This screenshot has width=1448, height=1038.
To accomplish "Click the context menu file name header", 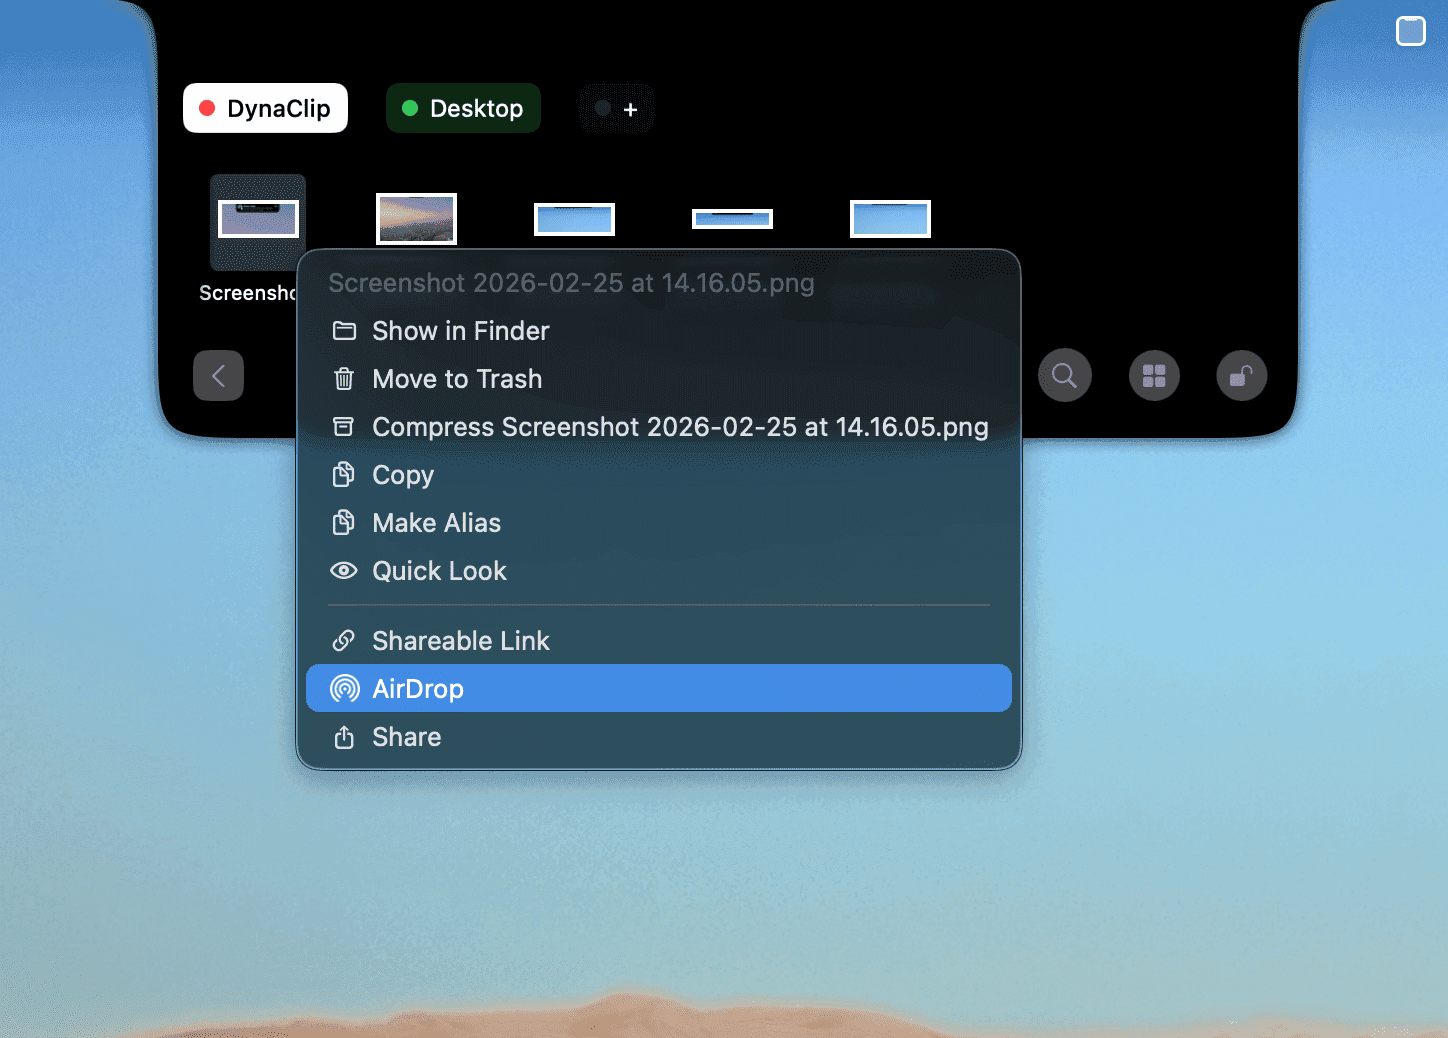I will 571,283.
